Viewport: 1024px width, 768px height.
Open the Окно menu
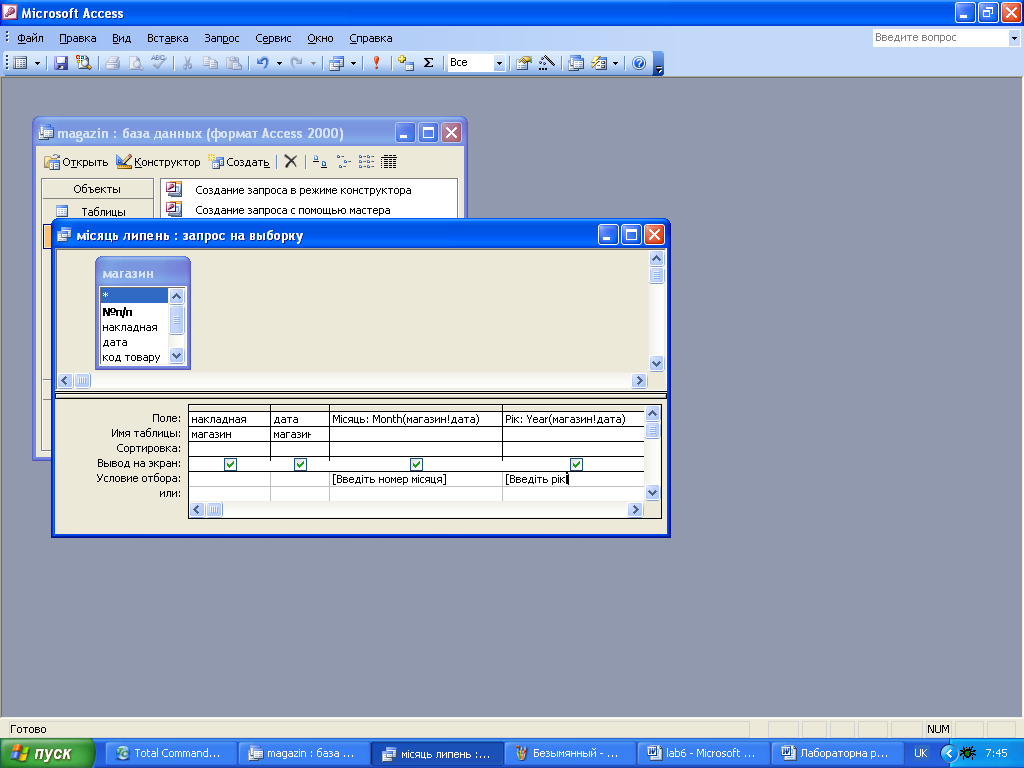[320, 38]
